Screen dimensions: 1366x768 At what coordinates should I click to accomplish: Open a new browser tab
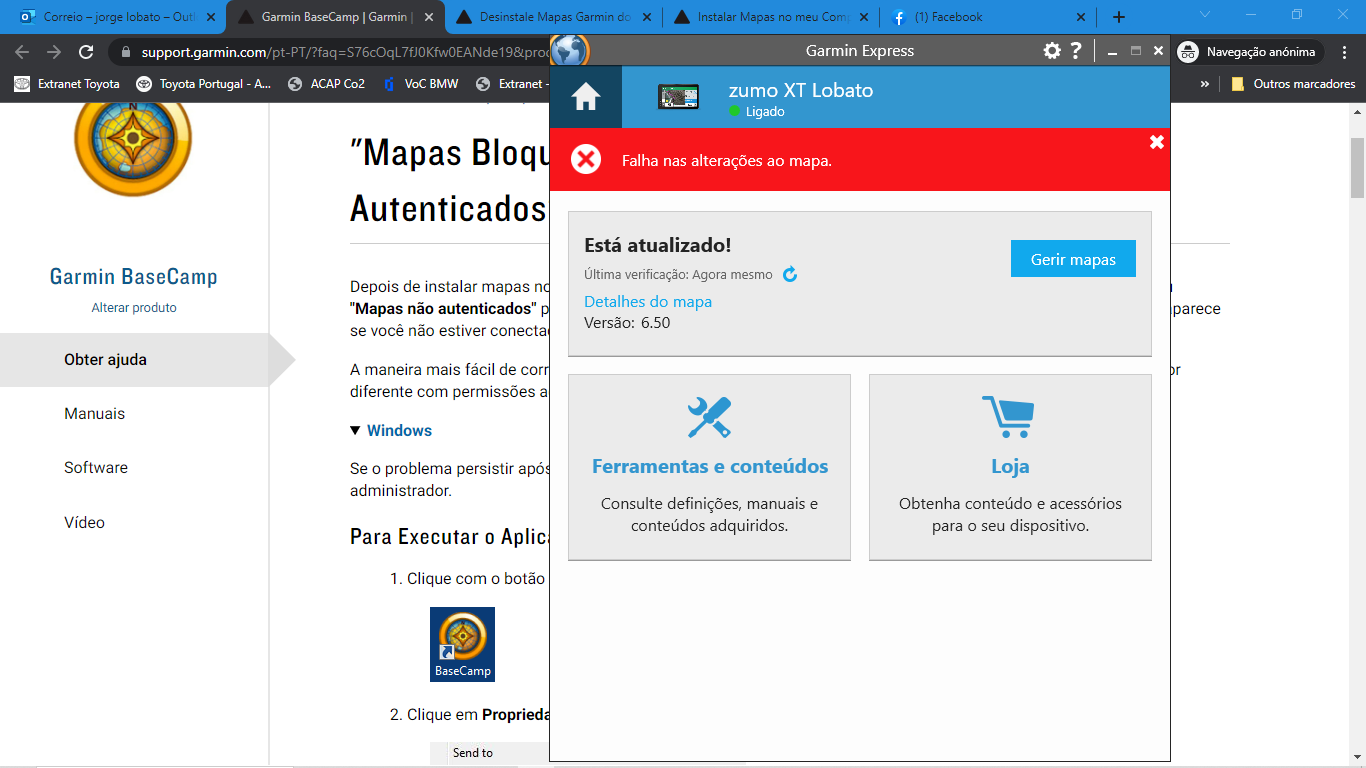[1119, 17]
